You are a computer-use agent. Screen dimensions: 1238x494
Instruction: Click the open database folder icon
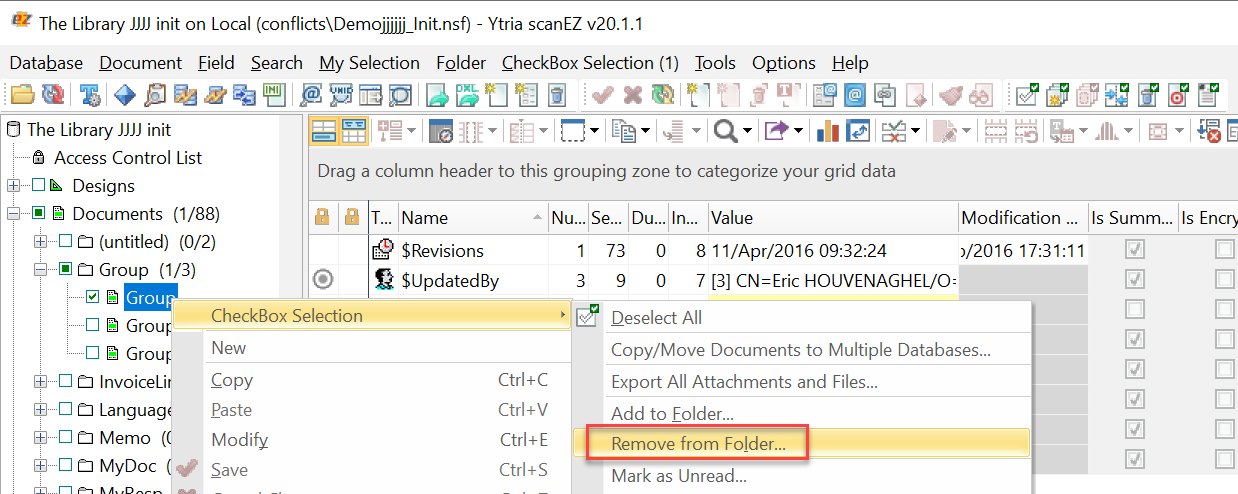click(22, 96)
